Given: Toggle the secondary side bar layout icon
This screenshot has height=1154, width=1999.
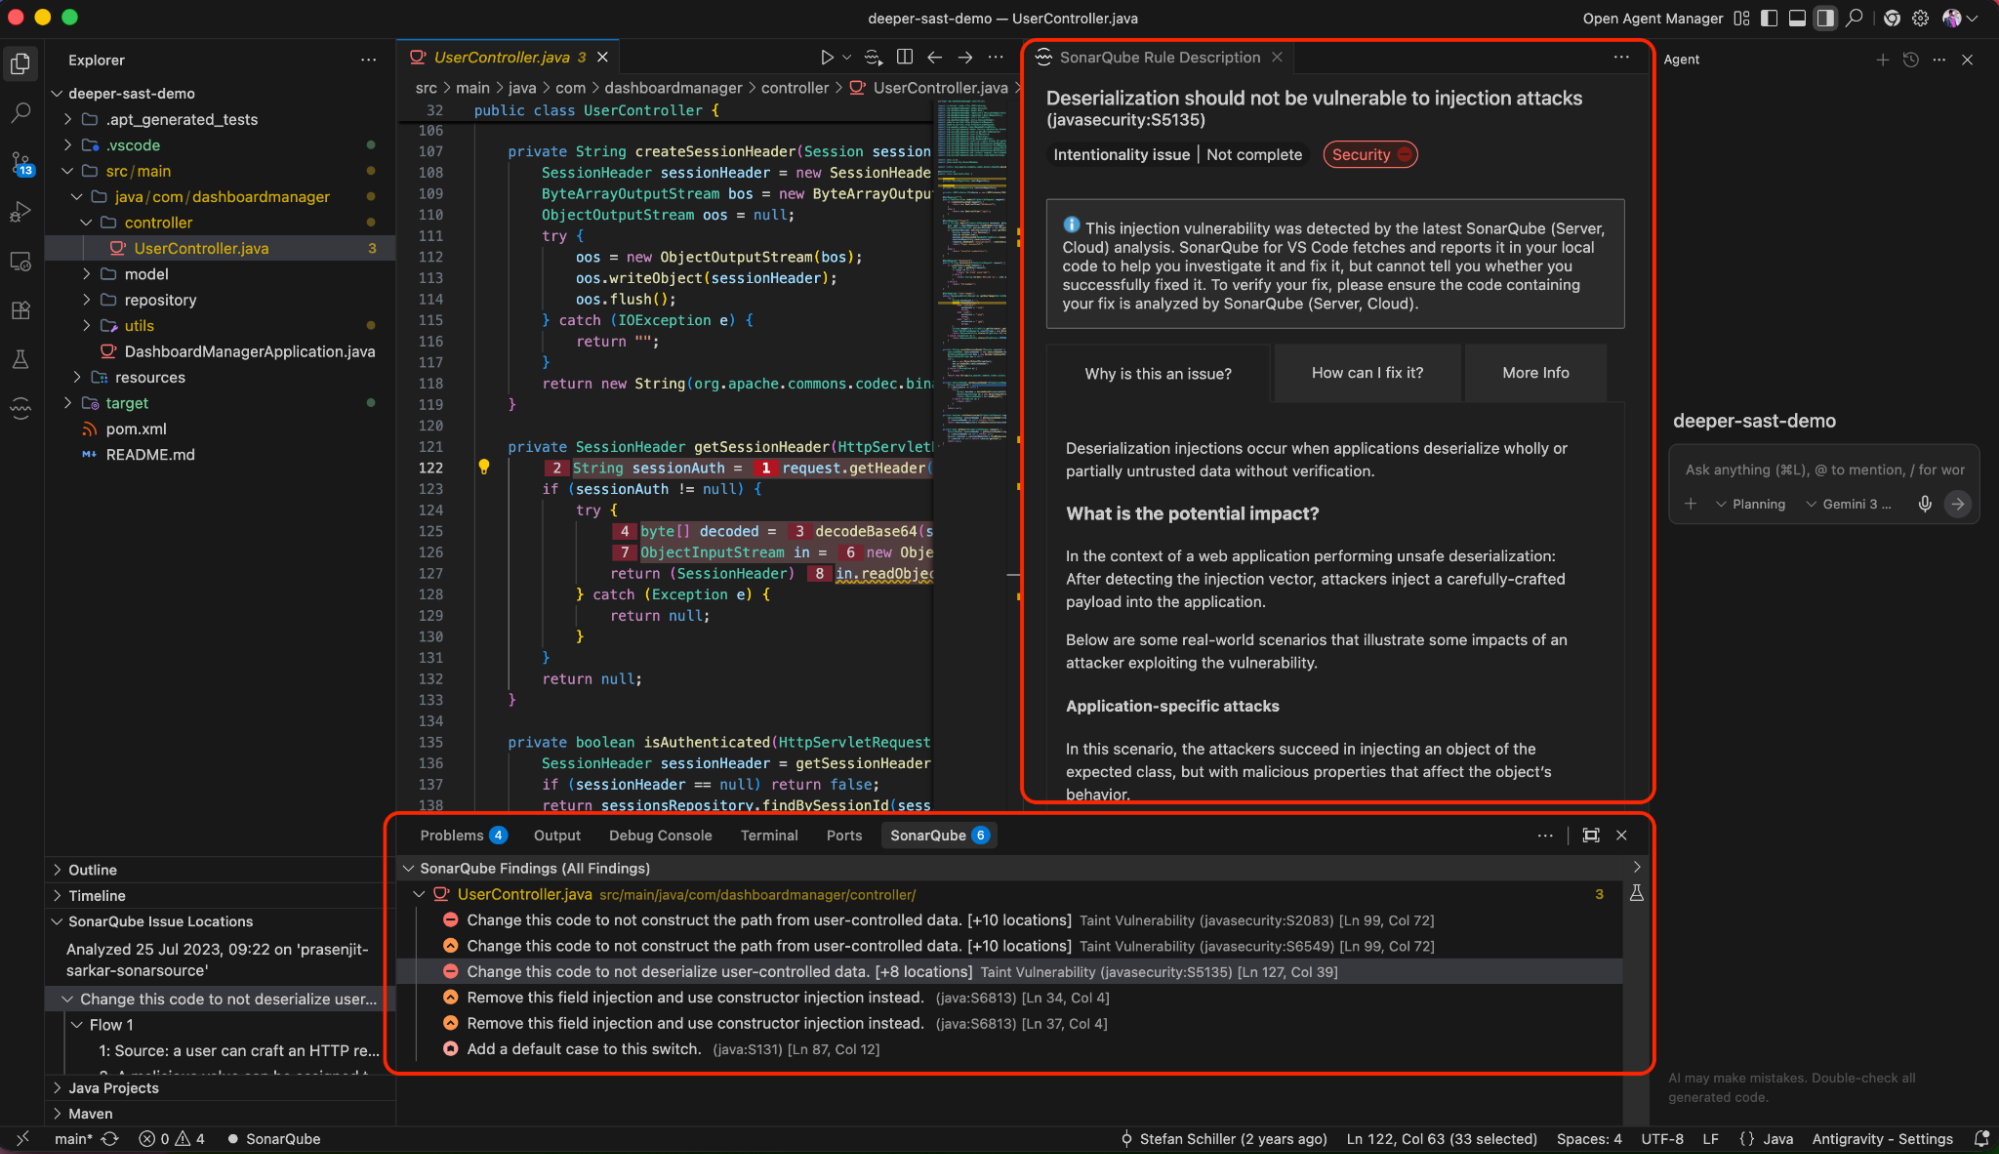Looking at the screenshot, I should (1825, 18).
